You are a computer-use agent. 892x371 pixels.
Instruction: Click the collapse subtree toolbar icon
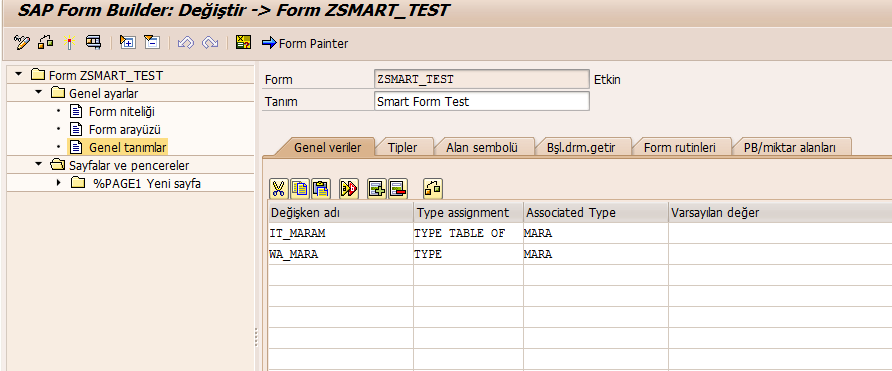tap(152, 43)
